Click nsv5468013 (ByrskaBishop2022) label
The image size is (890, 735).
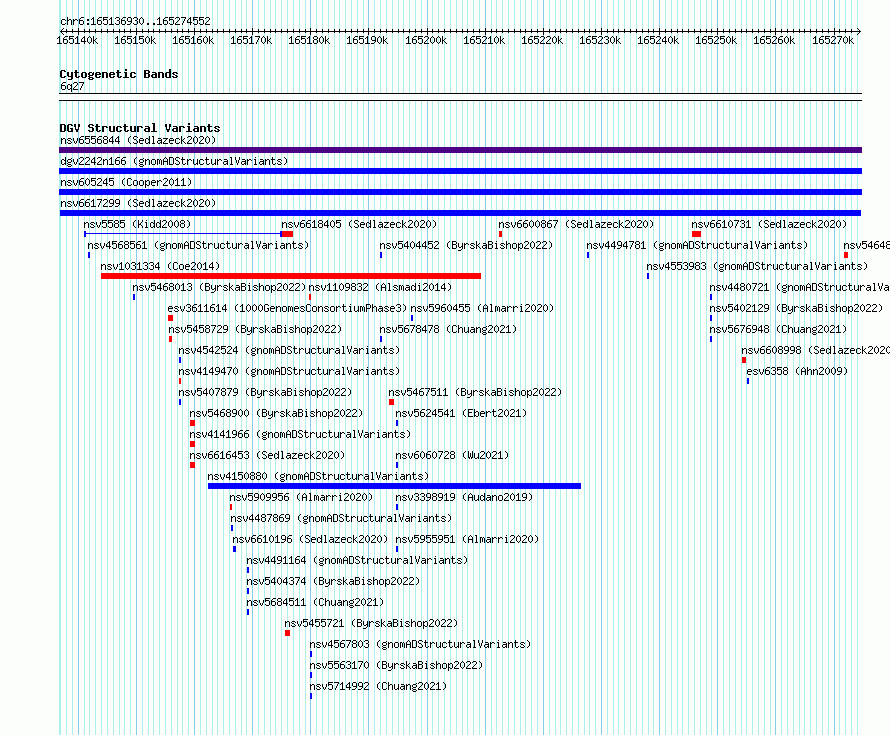(219, 287)
